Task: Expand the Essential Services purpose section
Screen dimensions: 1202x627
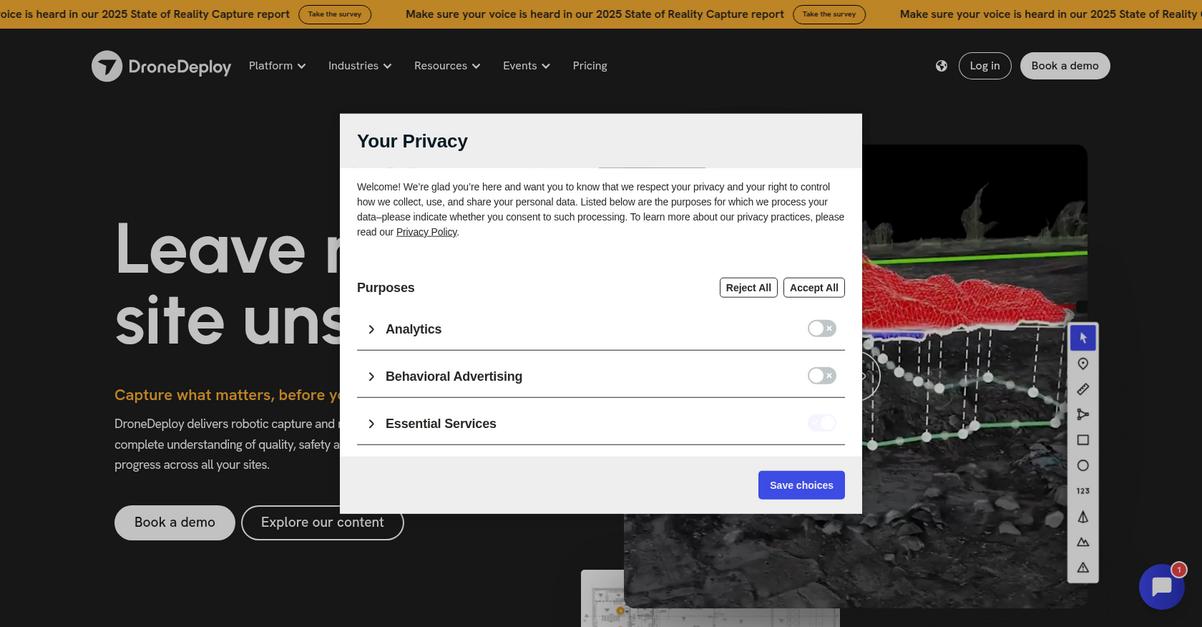Action: tap(371, 424)
